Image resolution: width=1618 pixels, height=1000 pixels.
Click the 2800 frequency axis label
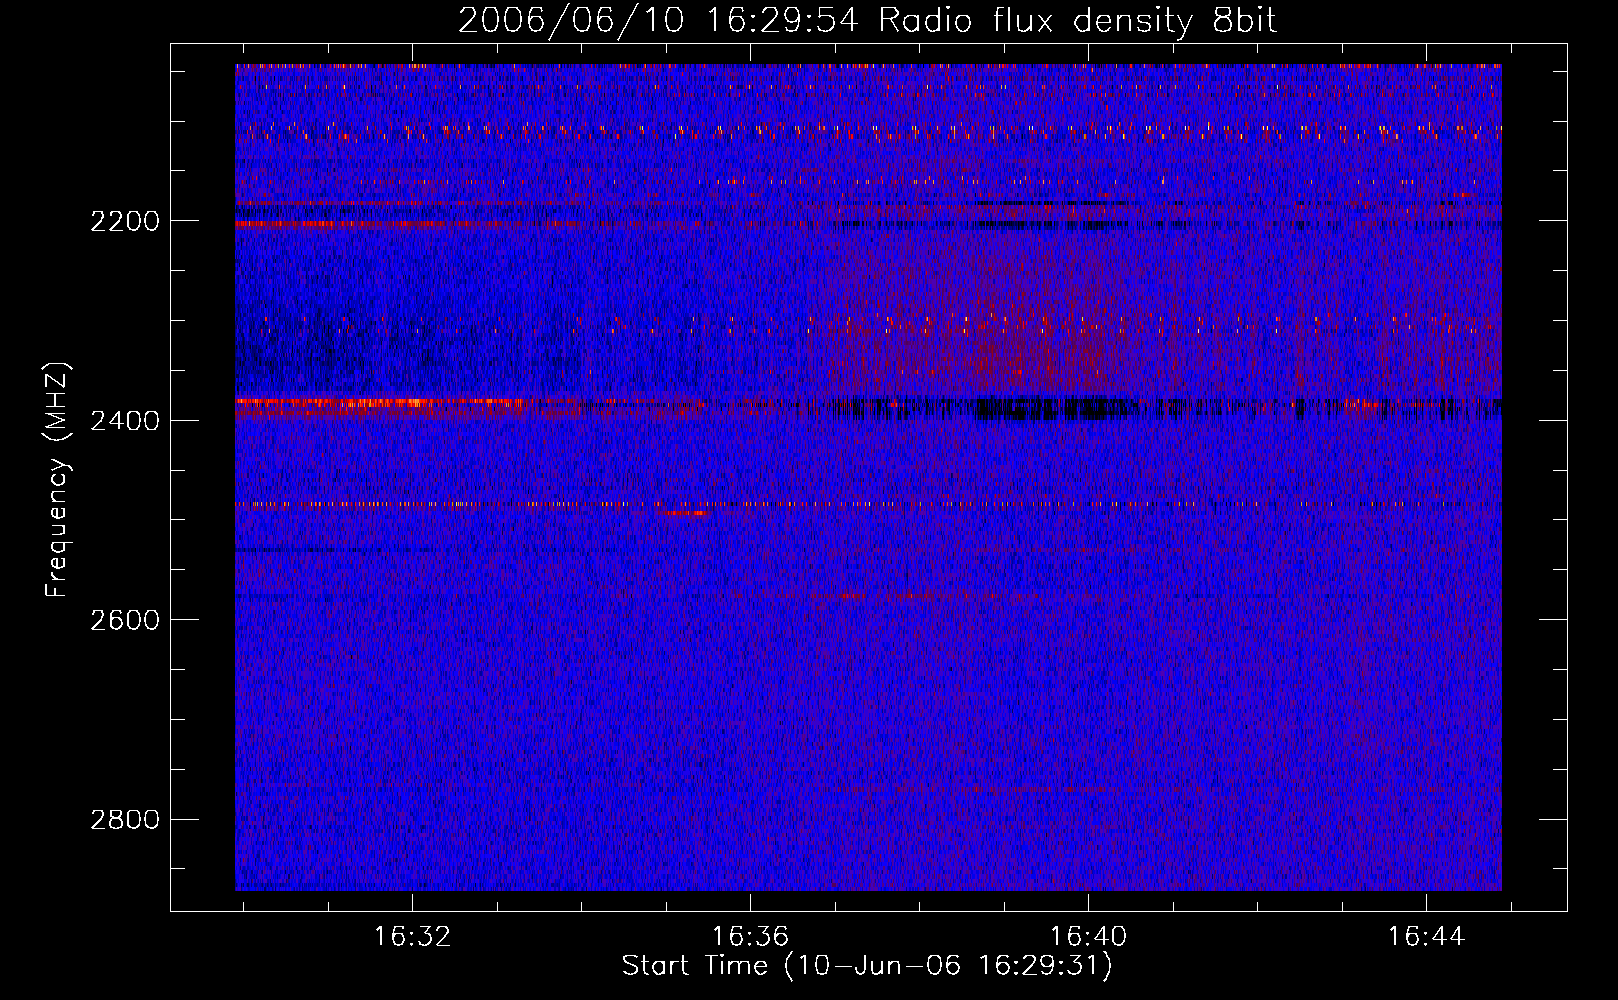(124, 820)
